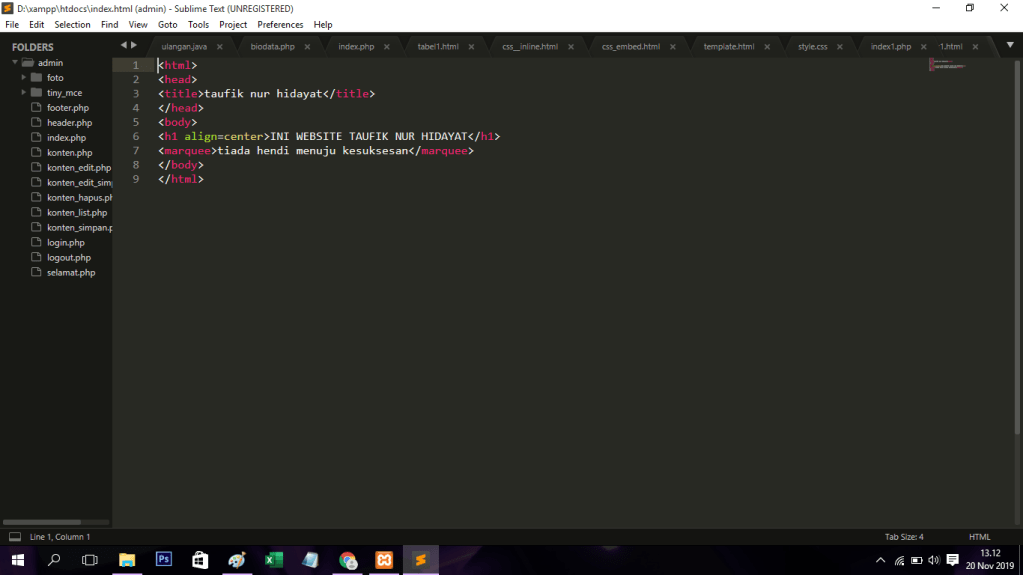Expand the foto folder in sidebar

(x=24, y=78)
